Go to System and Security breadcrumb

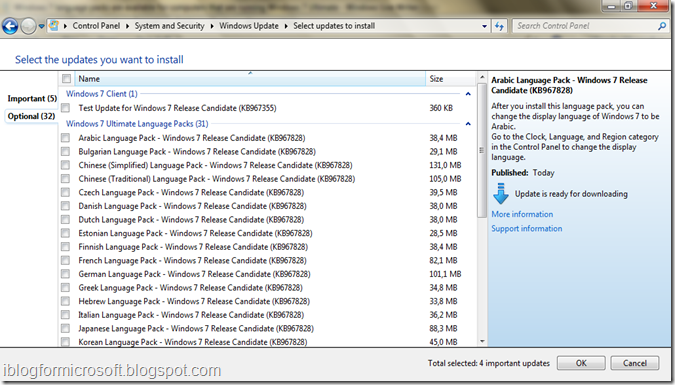click(169, 26)
